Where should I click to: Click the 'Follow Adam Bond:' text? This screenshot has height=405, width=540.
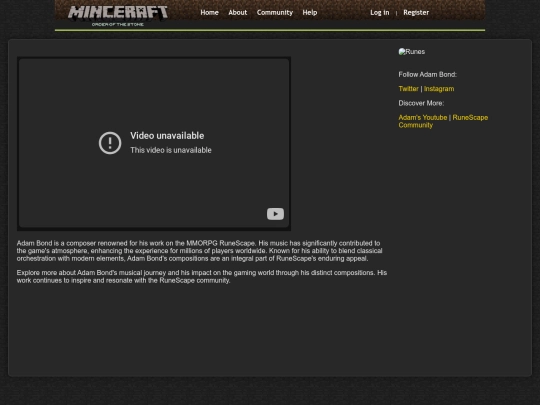pos(427,74)
